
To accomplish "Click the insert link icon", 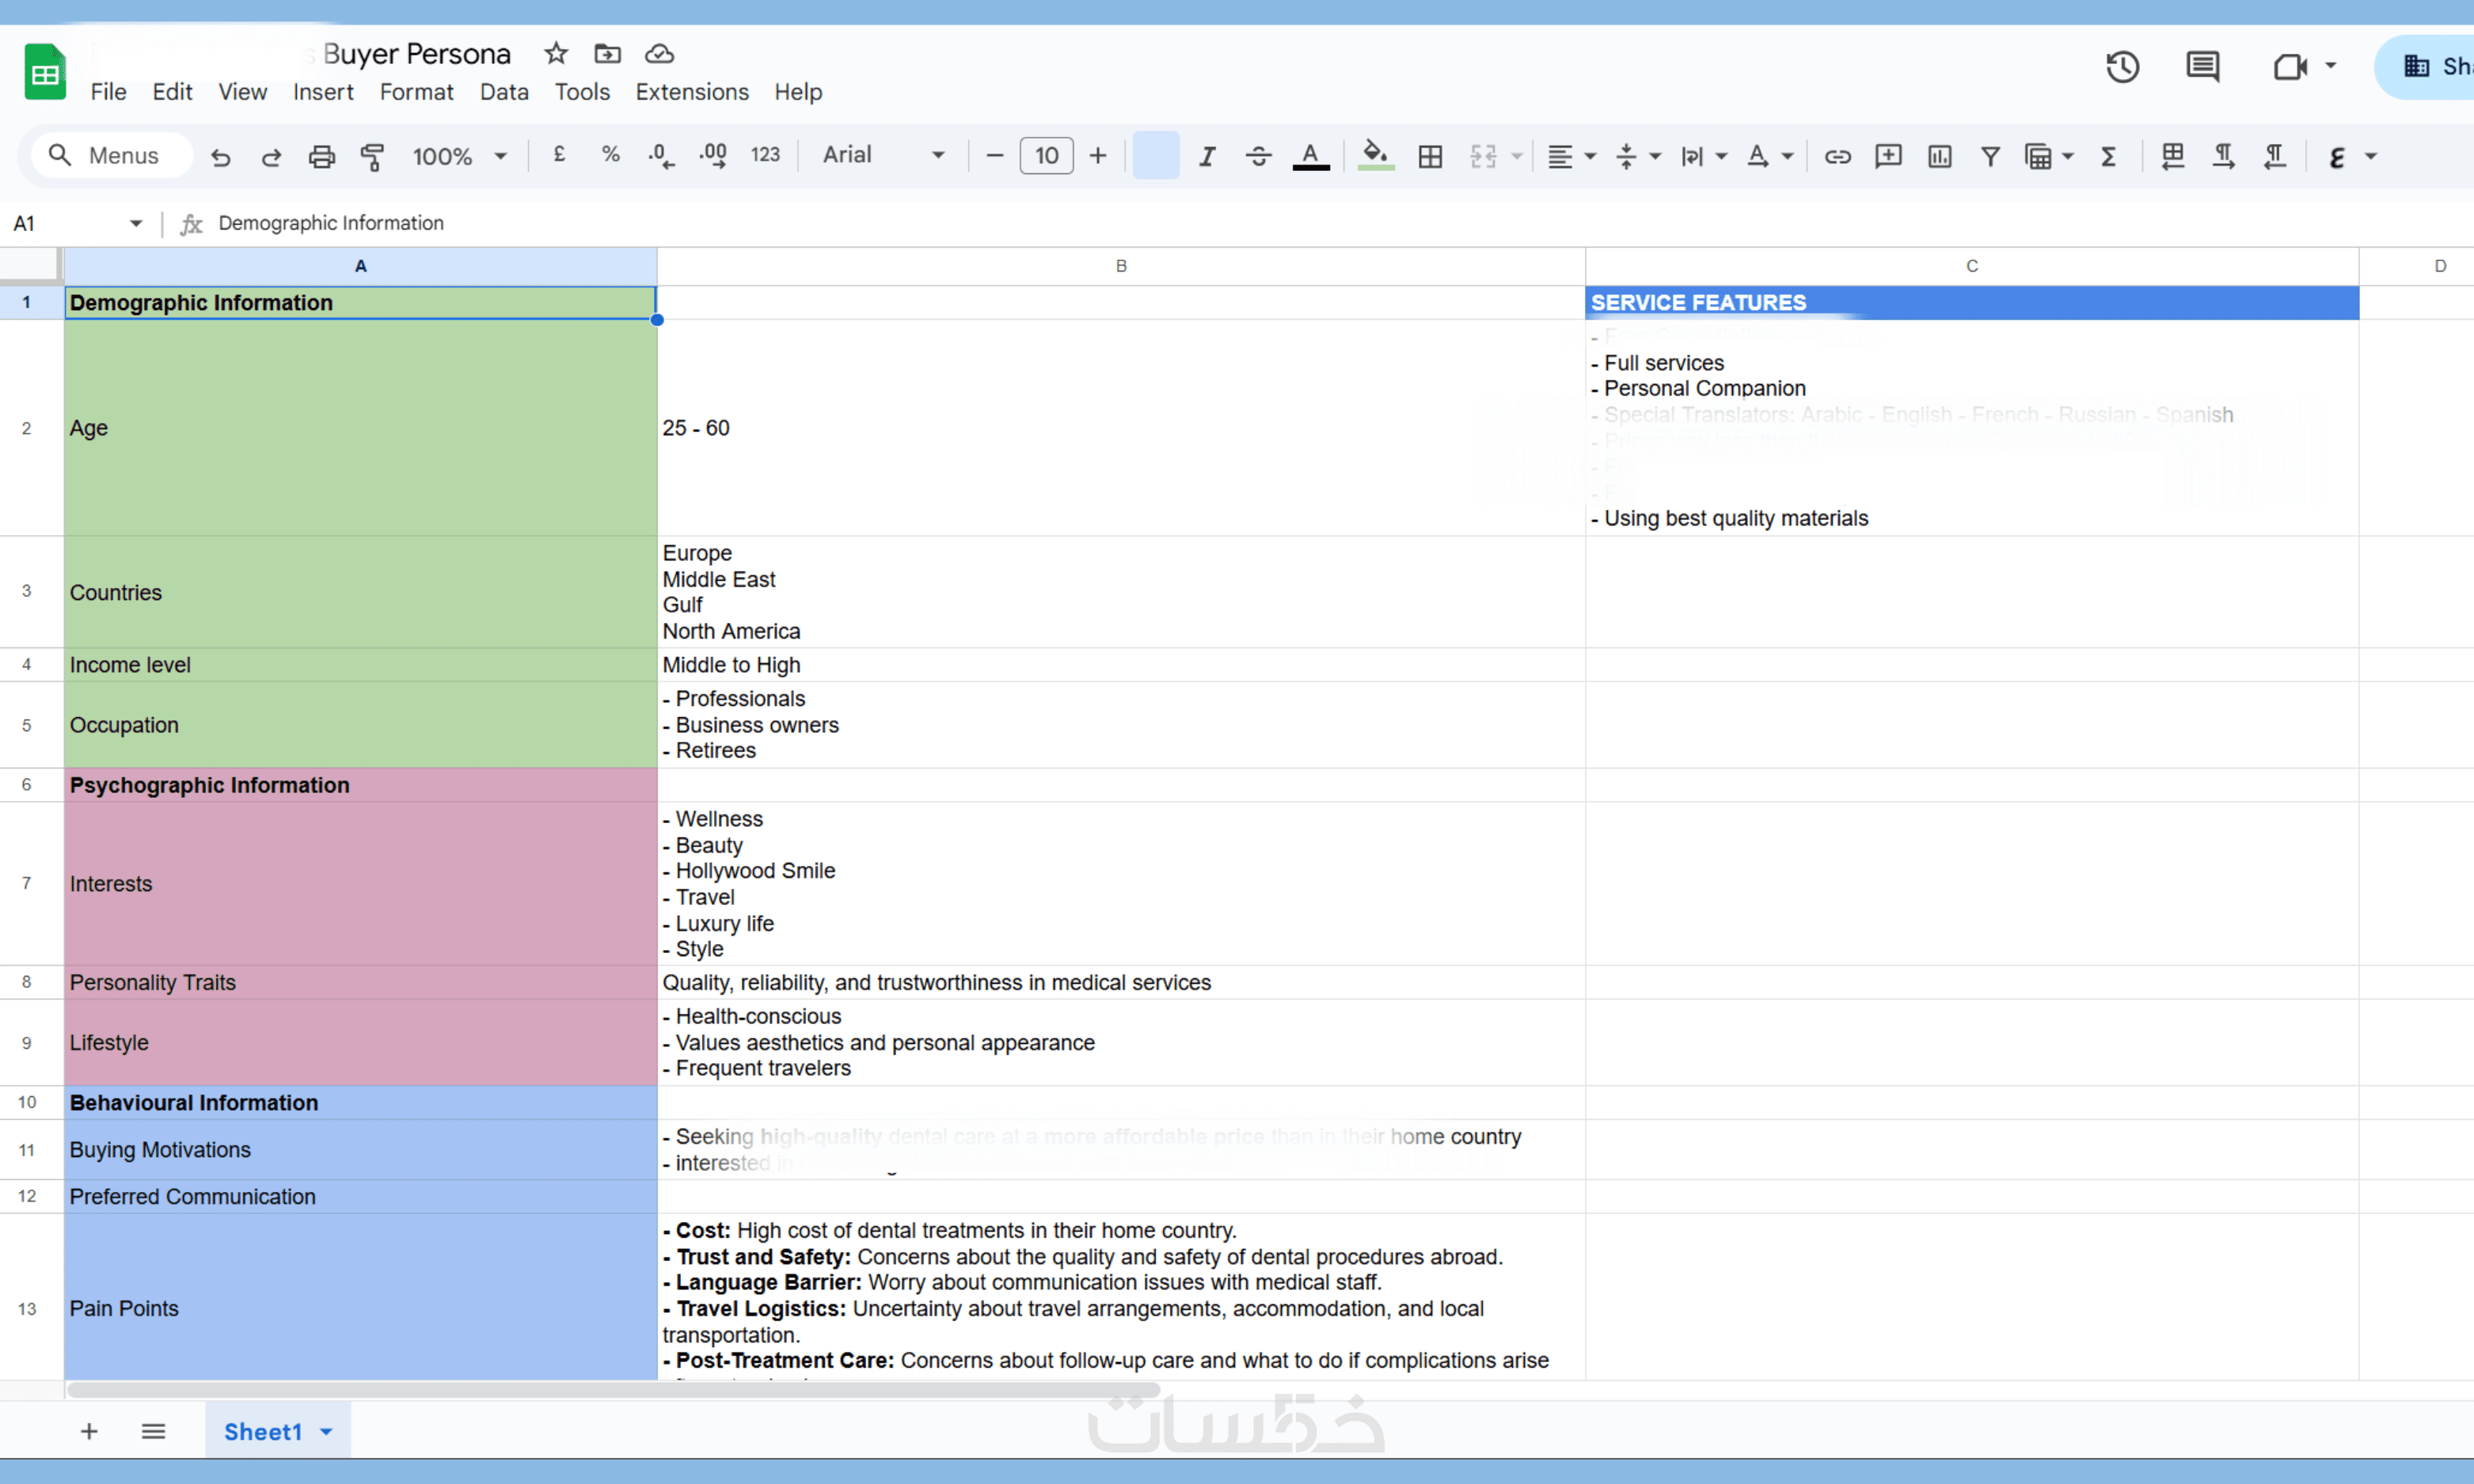I will [x=1837, y=157].
